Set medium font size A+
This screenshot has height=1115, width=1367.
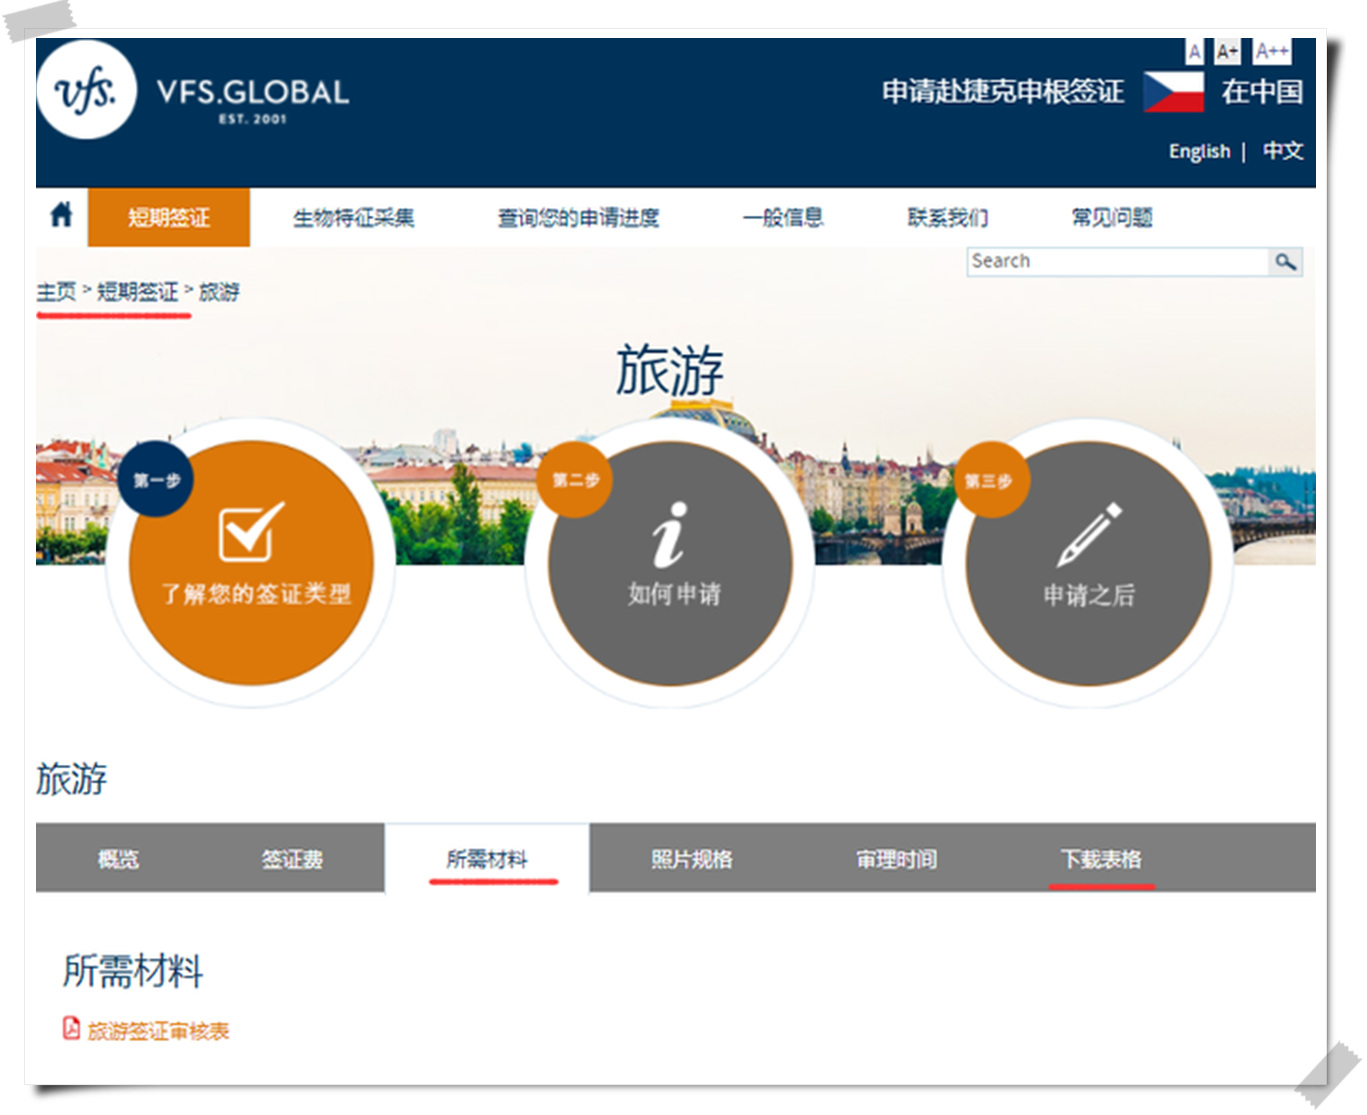click(x=1227, y=52)
